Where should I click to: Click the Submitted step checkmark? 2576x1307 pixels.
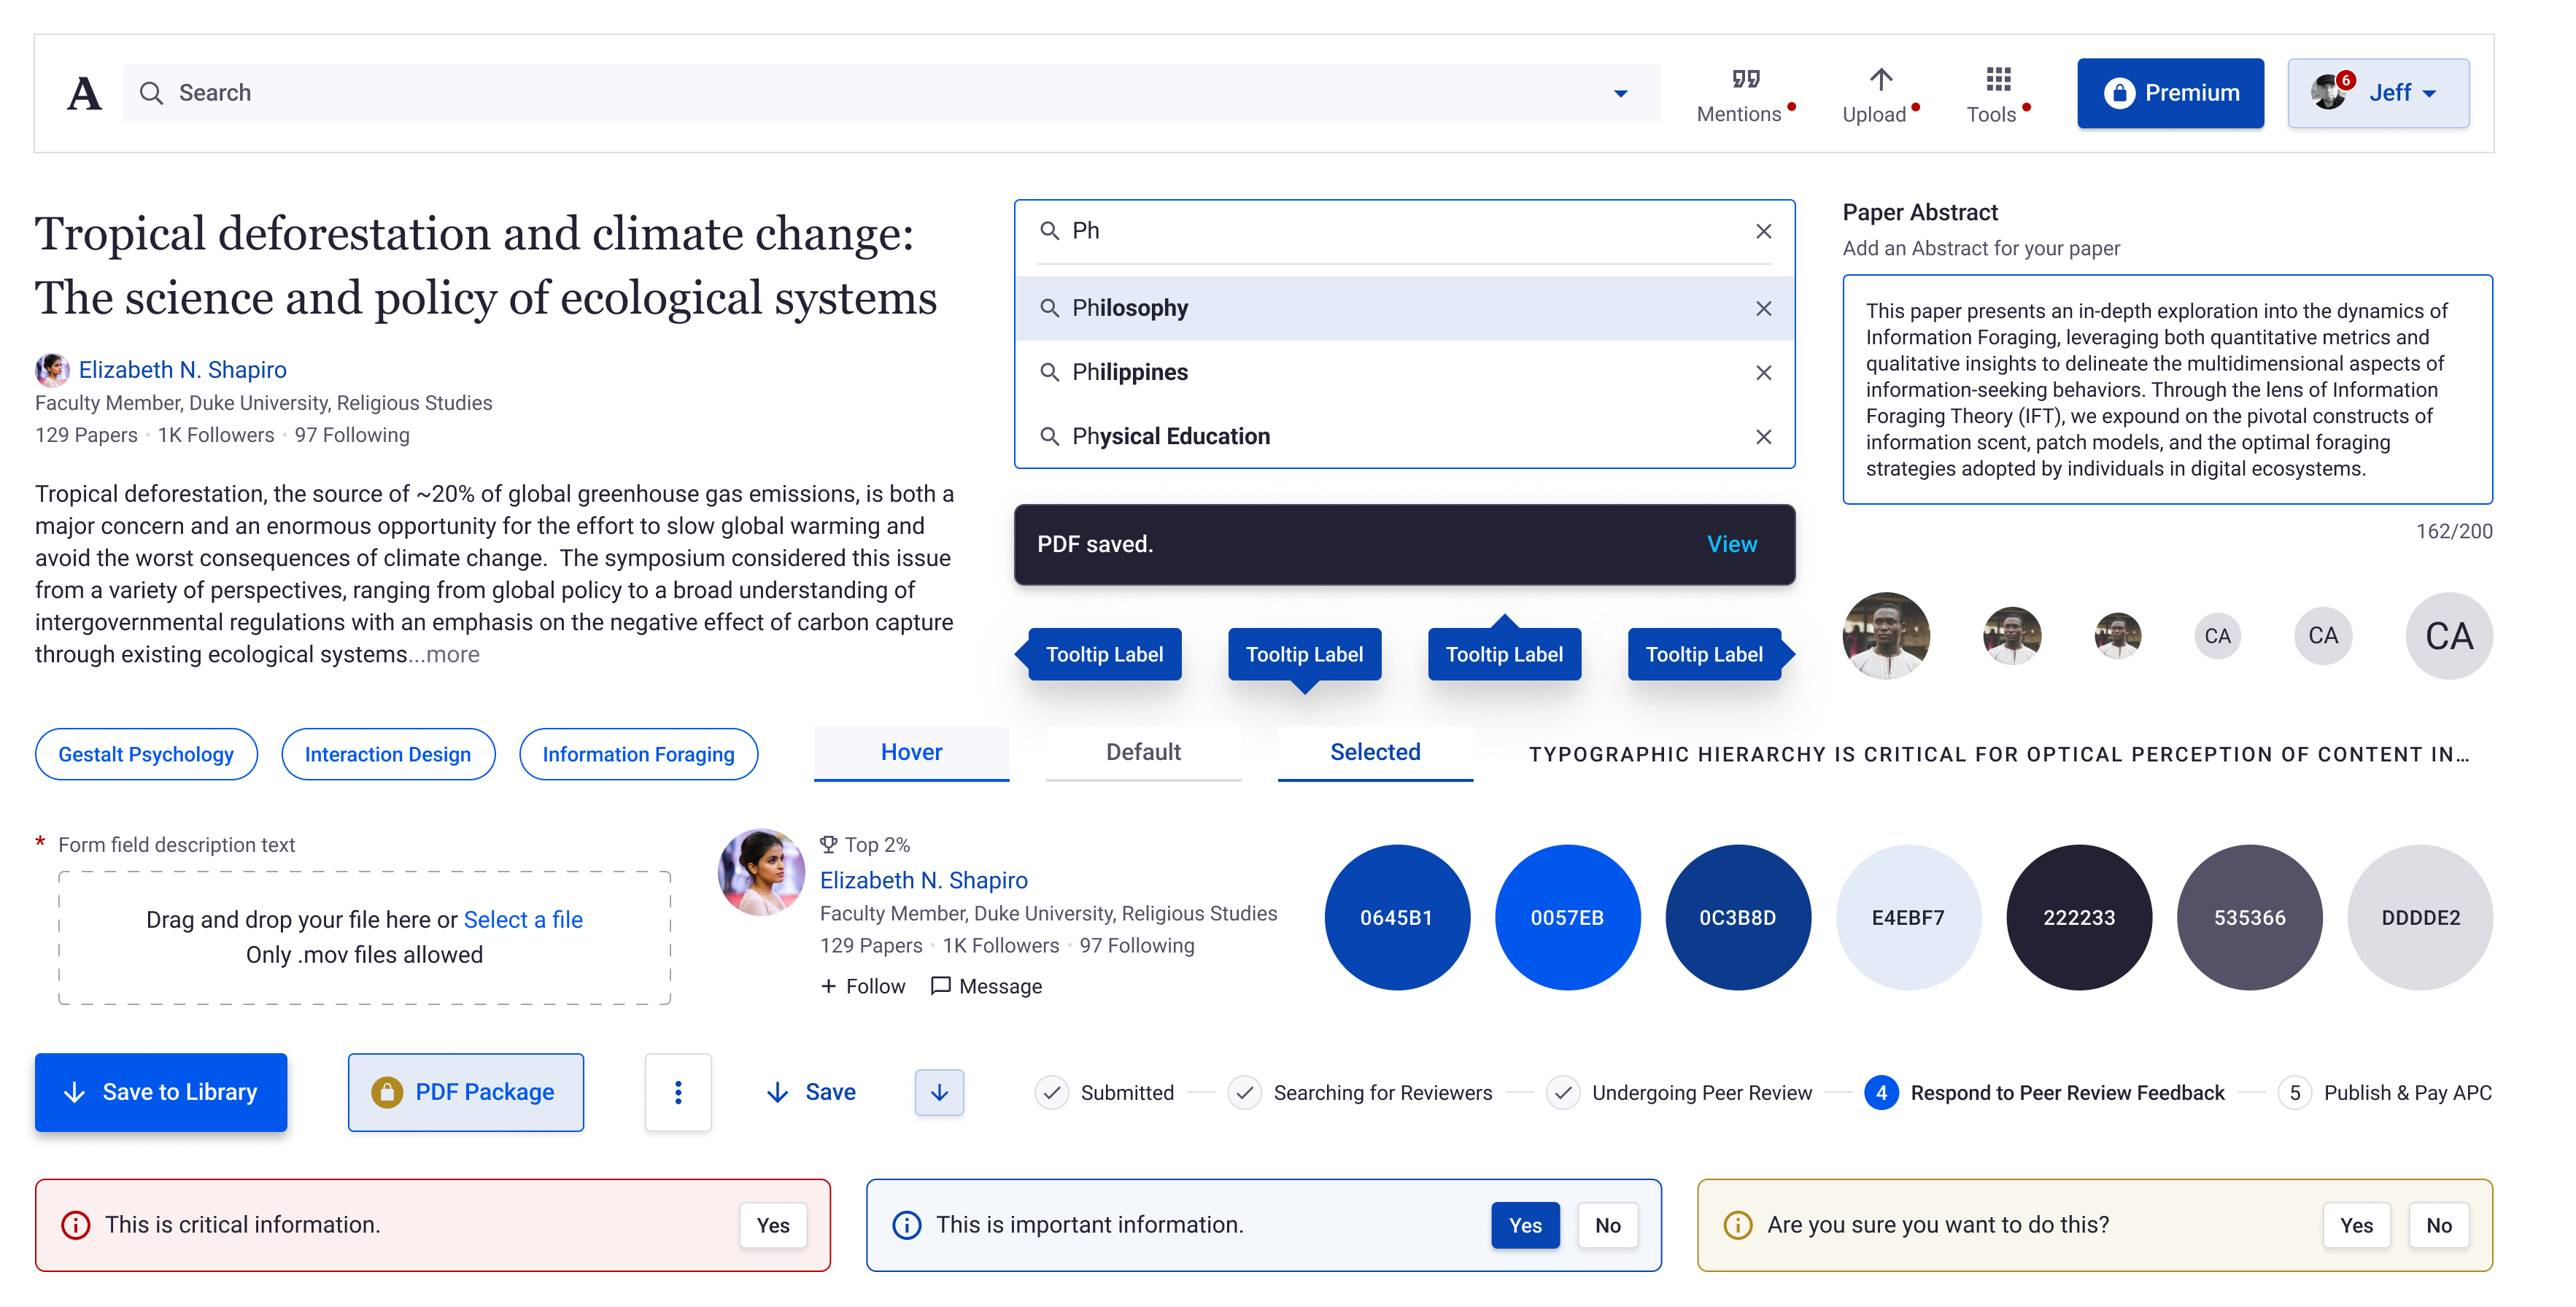(x=1051, y=1093)
